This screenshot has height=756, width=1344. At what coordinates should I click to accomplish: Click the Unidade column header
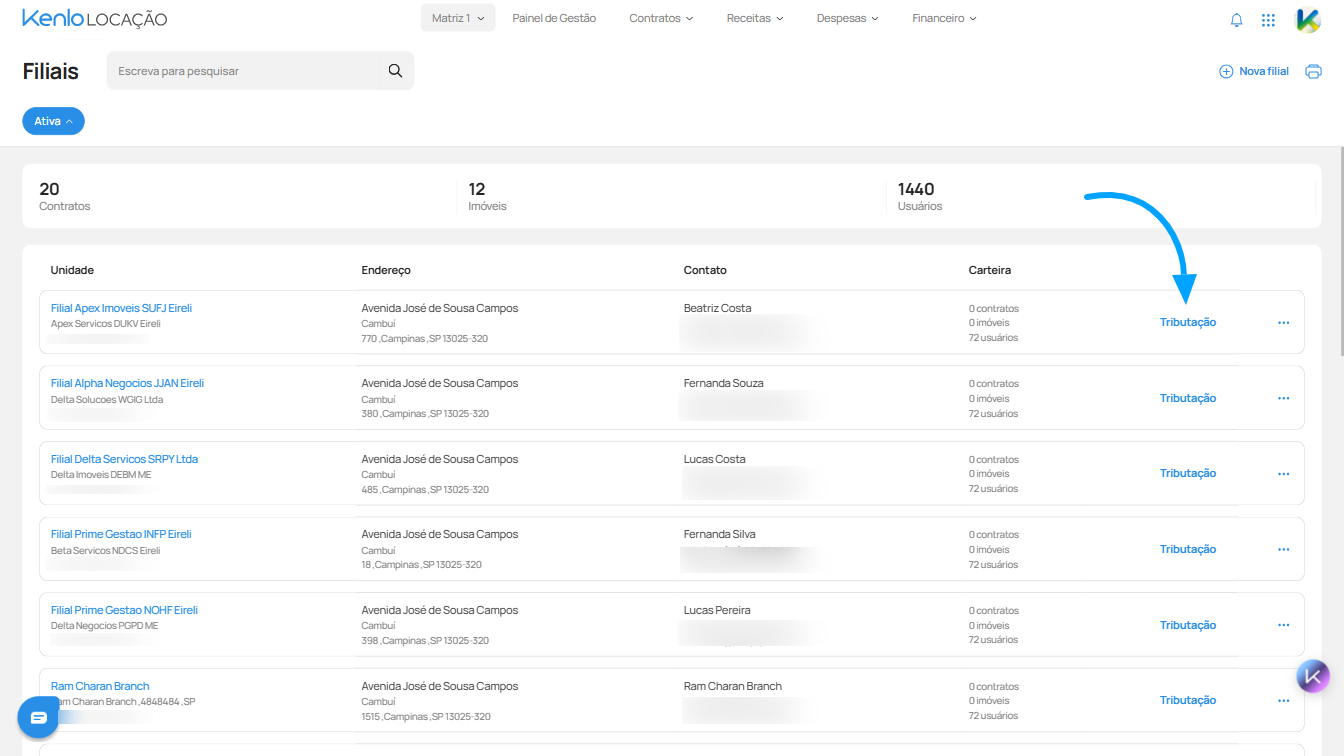[72, 270]
